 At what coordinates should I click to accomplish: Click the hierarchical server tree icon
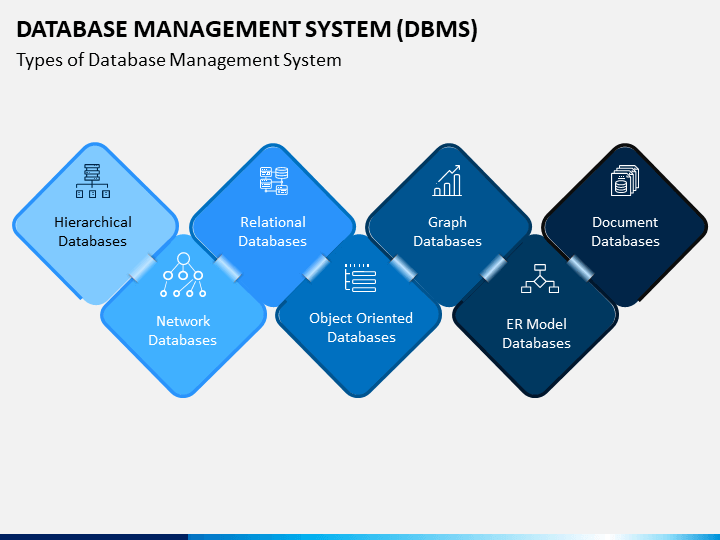[93, 181]
